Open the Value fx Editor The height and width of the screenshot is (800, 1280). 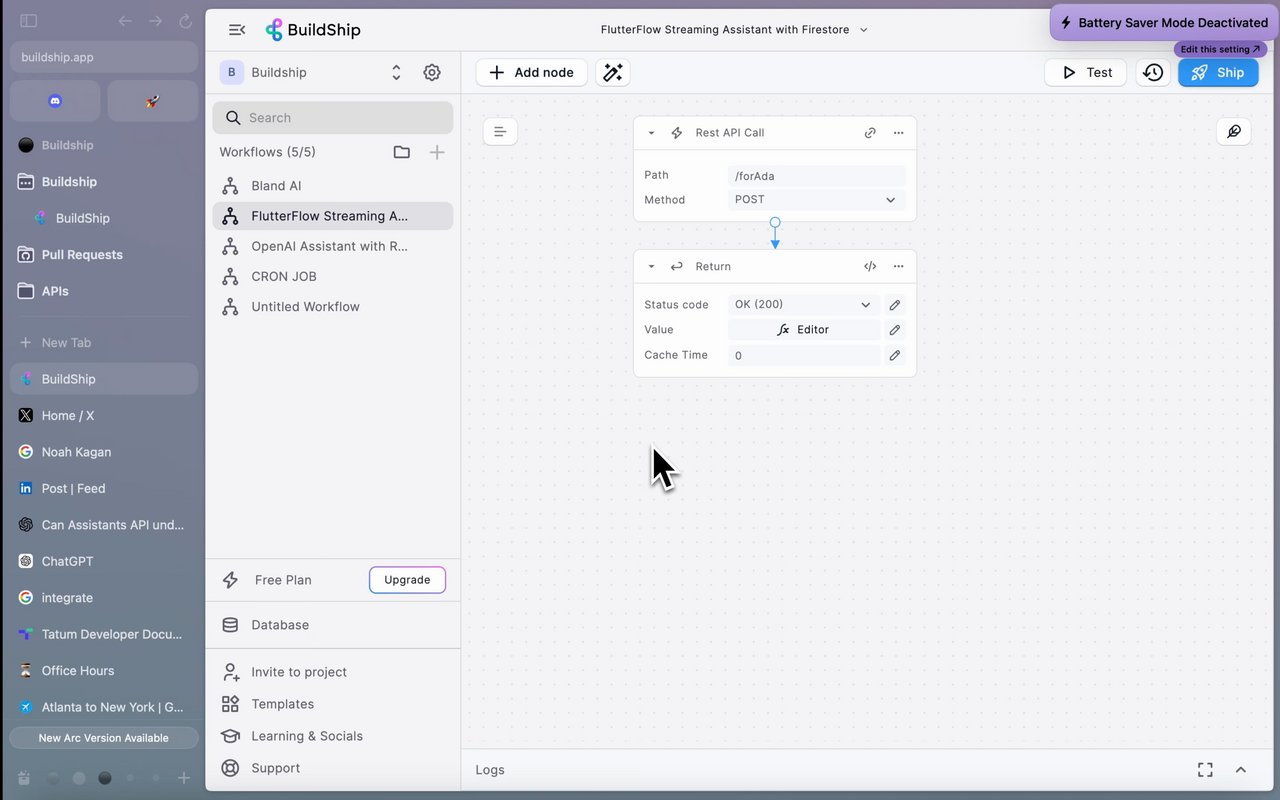804,330
